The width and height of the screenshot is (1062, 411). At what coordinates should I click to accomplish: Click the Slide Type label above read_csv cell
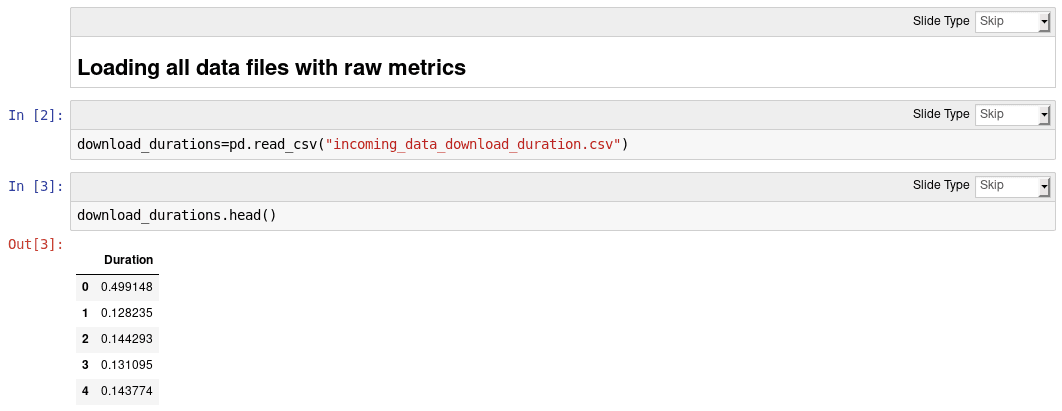click(941, 114)
